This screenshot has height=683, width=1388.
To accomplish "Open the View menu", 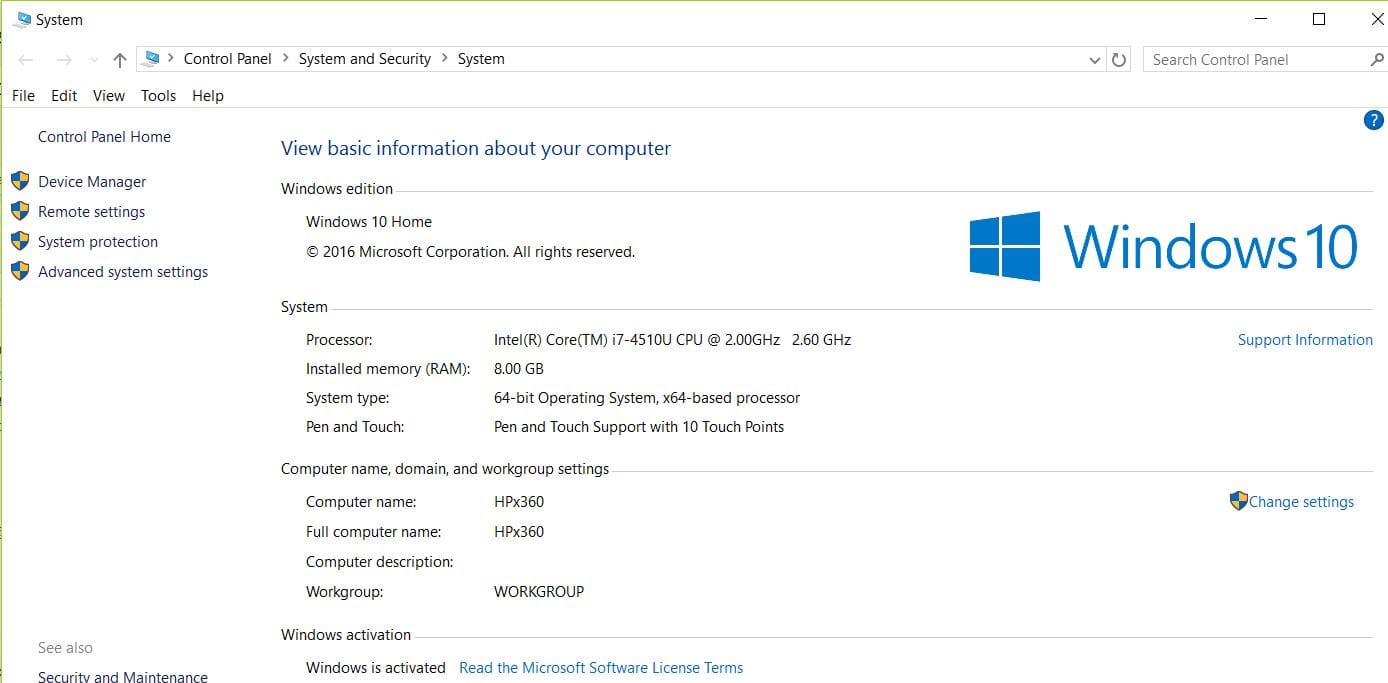I will [109, 96].
